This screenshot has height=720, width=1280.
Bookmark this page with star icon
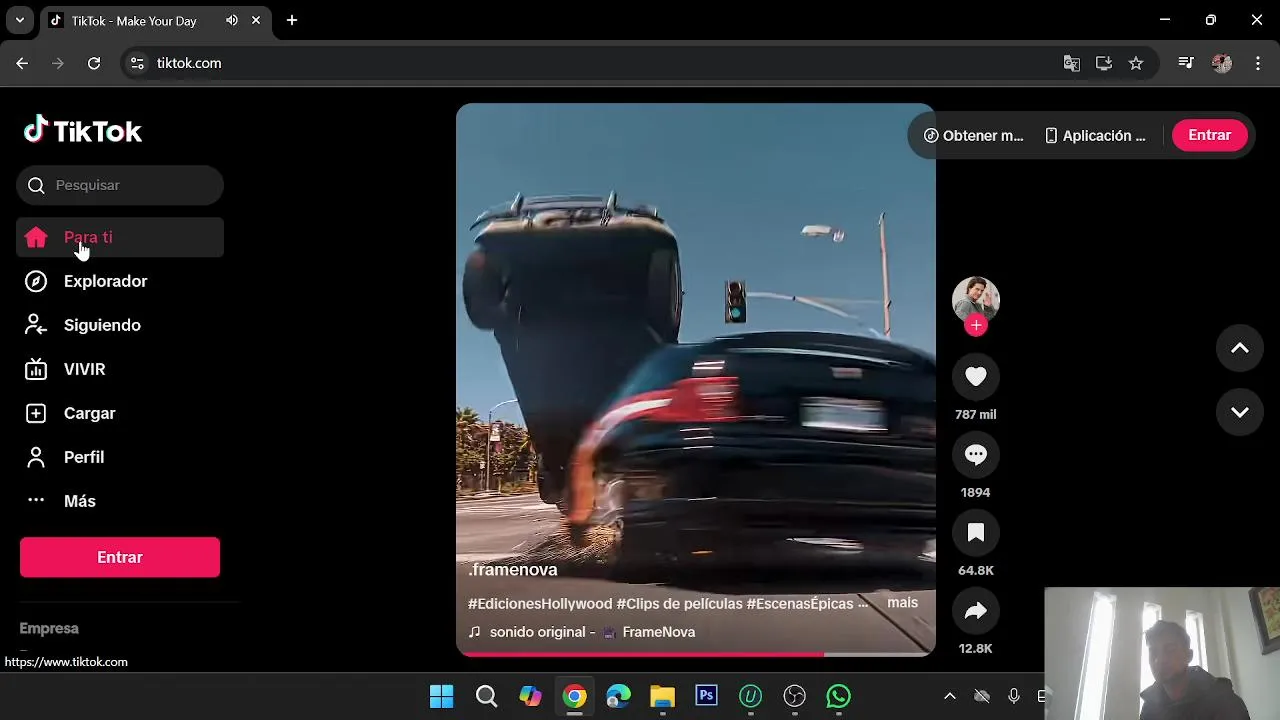point(1136,63)
